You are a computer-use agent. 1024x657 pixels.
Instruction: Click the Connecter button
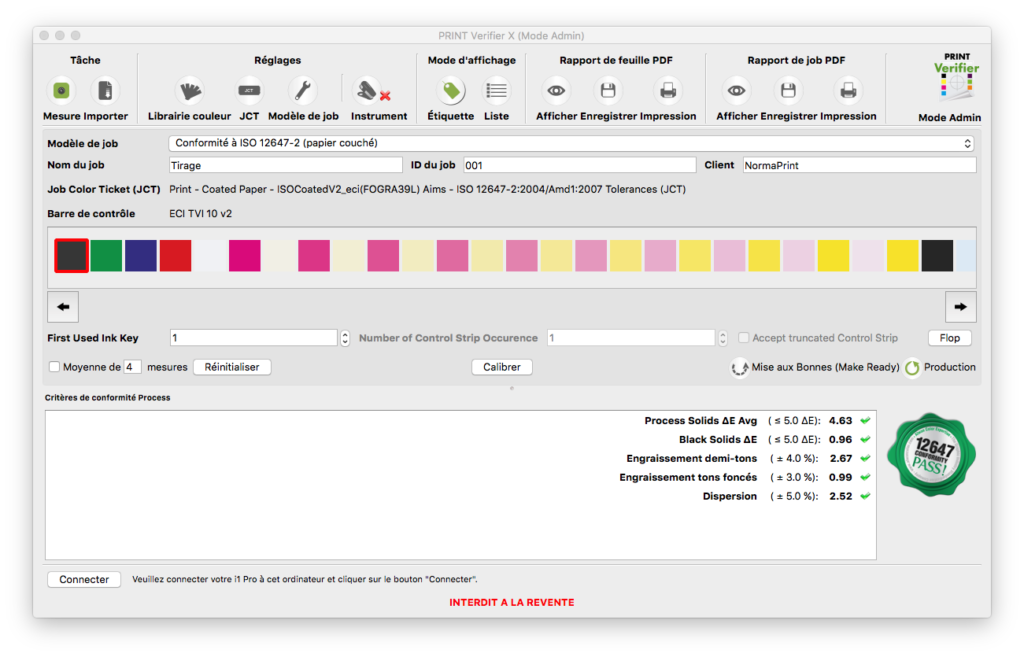pyautogui.click(x=84, y=579)
